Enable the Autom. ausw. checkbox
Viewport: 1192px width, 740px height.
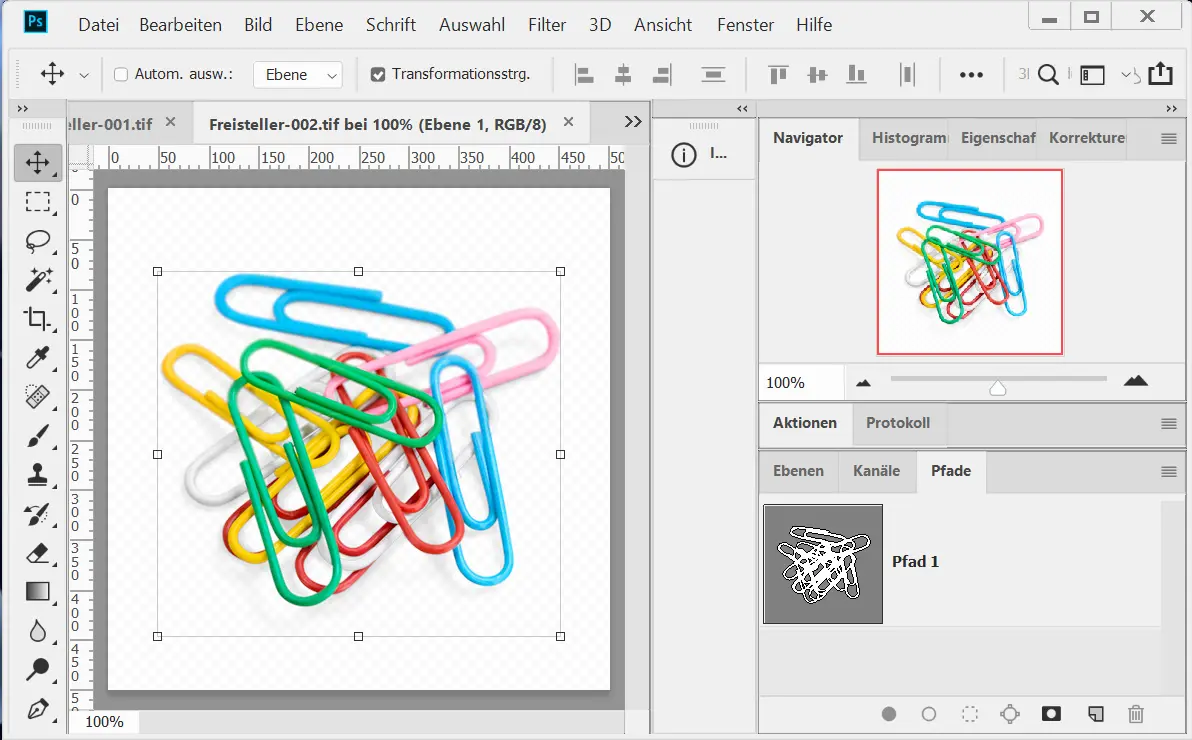point(121,74)
